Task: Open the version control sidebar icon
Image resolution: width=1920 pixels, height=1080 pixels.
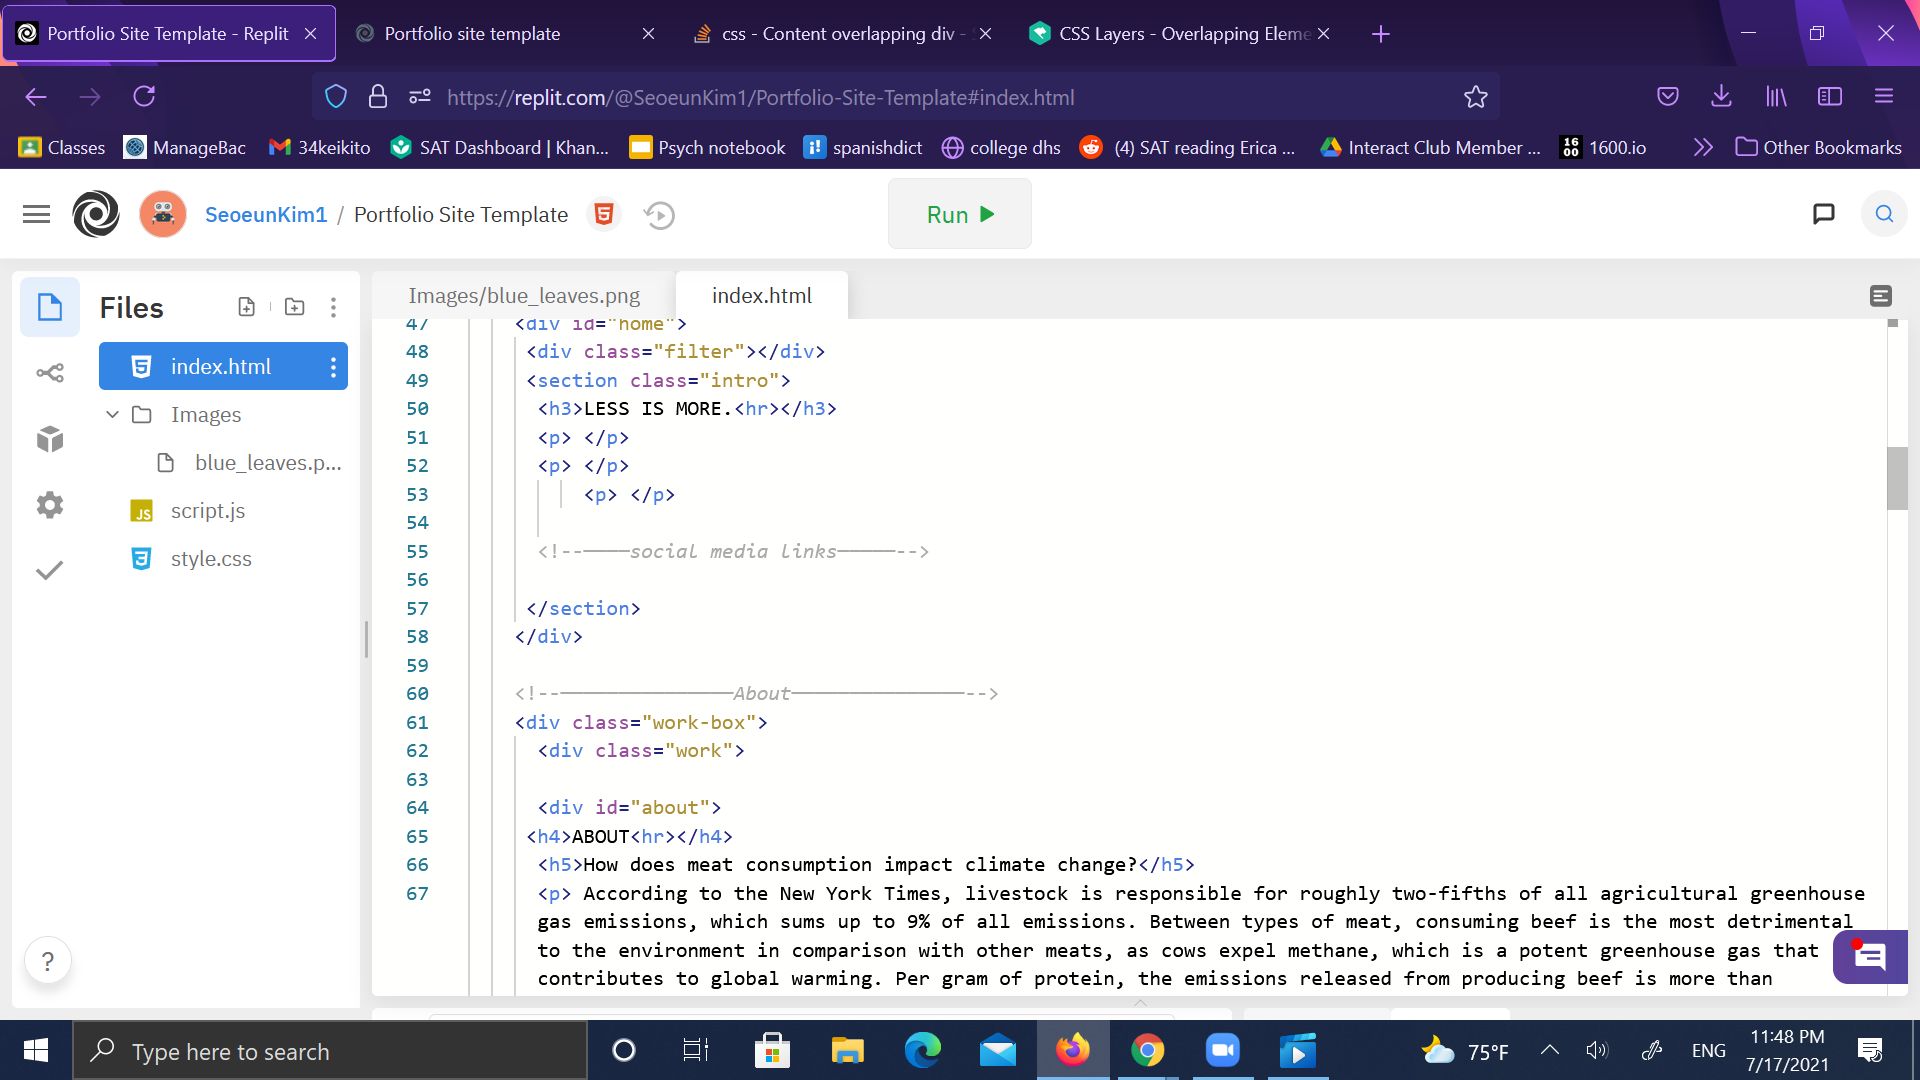Action: click(50, 373)
